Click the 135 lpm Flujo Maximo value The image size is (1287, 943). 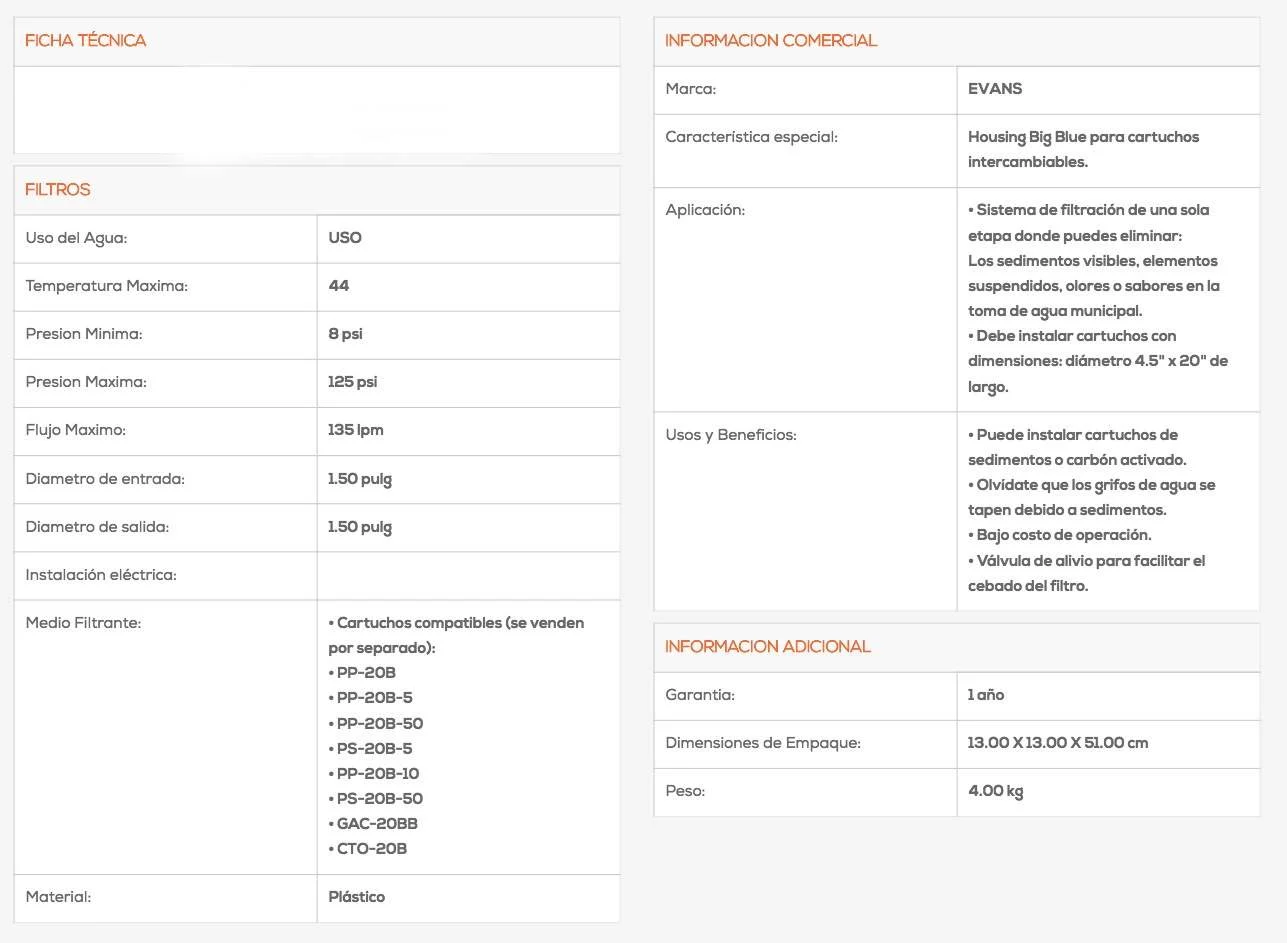(x=355, y=430)
